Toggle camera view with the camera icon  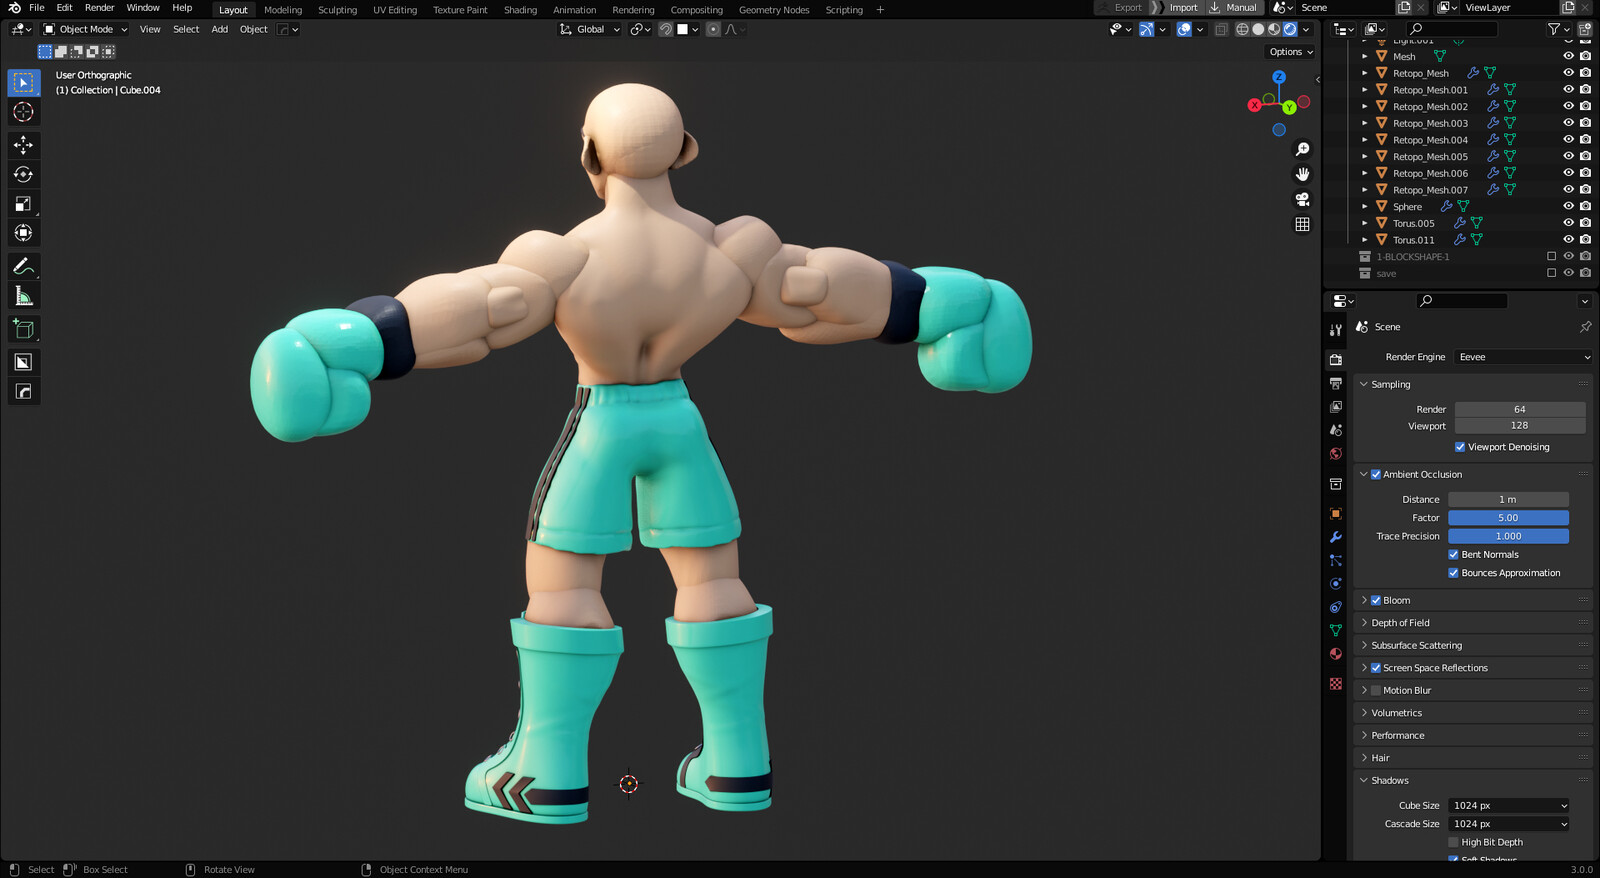[1302, 199]
